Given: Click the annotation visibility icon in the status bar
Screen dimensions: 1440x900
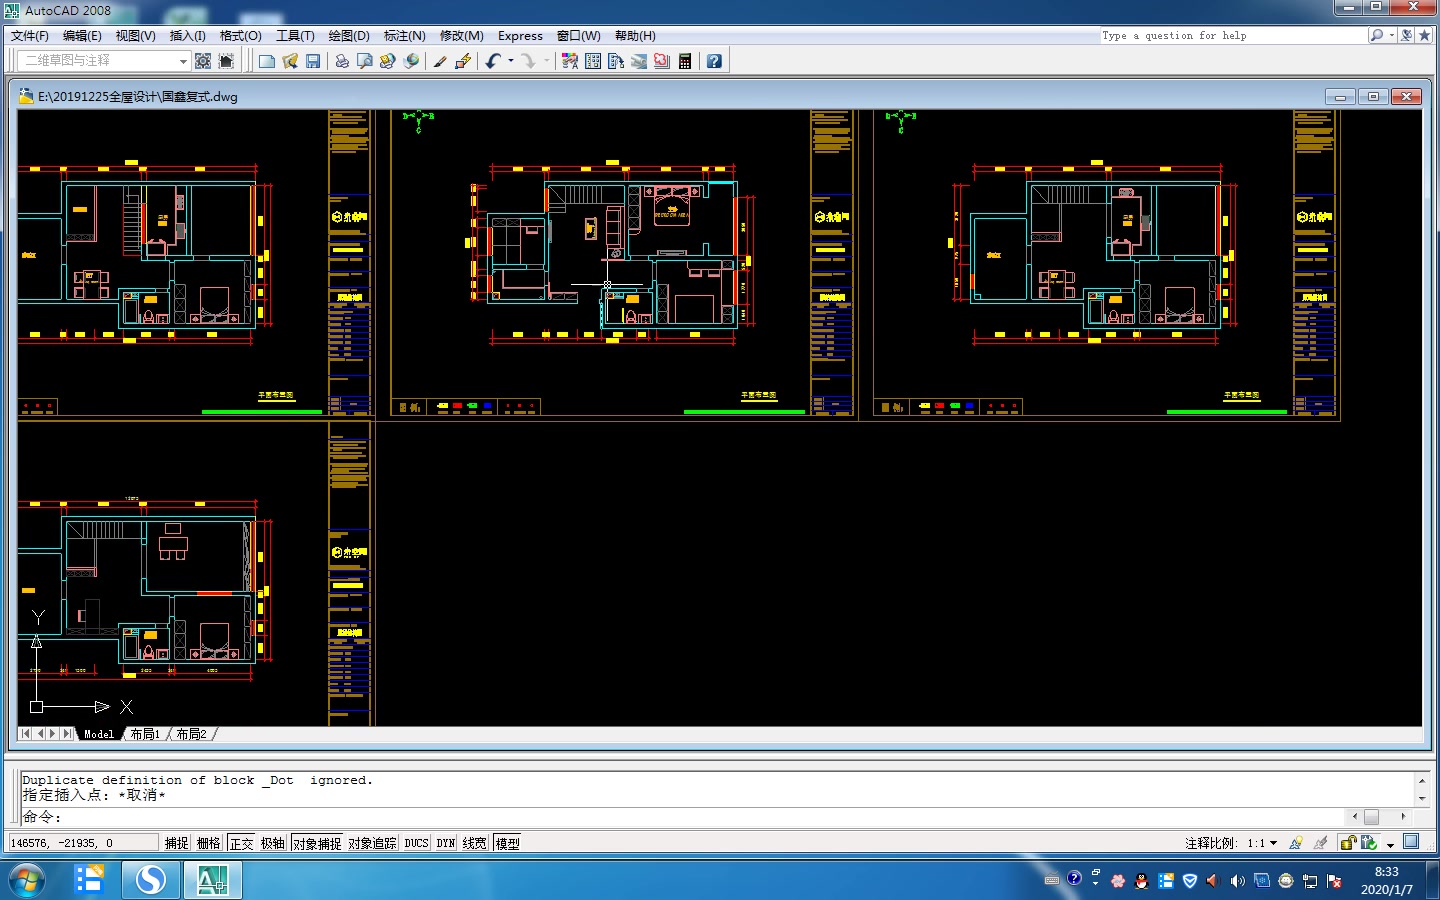Looking at the screenshot, I should click(1296, 843).
